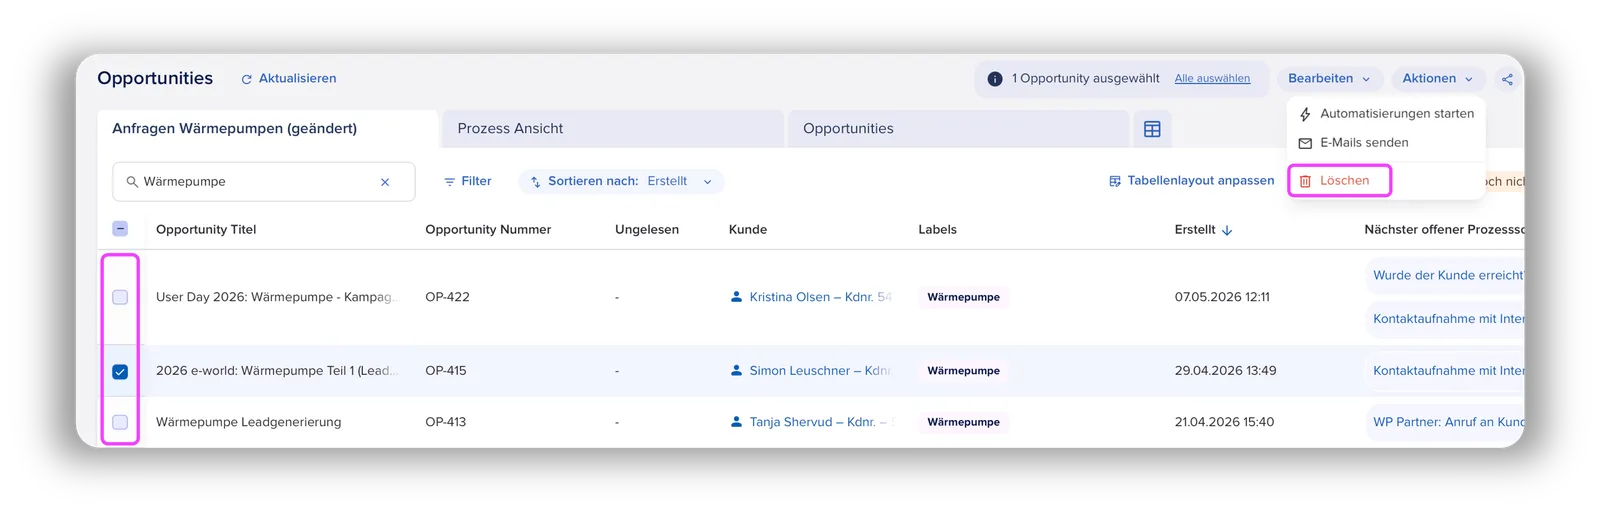
Task: Click the info icon in selection banner
Action: tap(995, 79)
